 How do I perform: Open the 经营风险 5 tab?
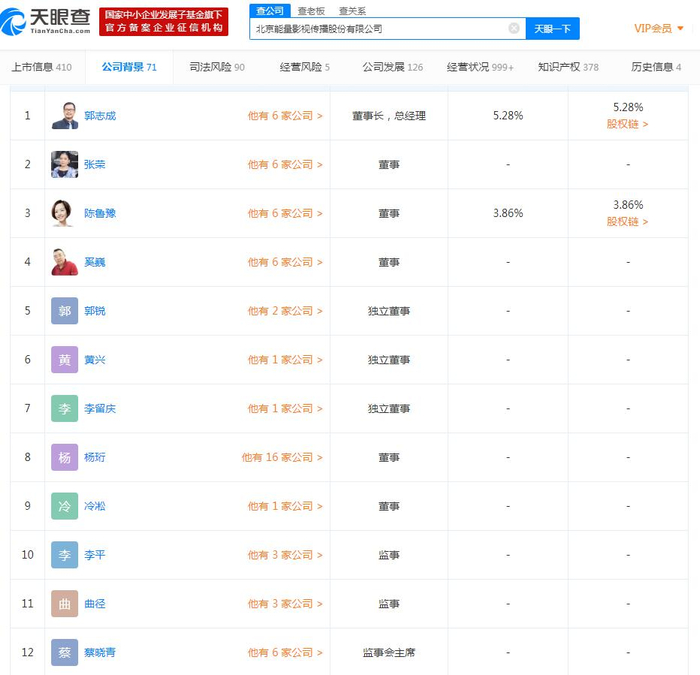pos(304,67)
